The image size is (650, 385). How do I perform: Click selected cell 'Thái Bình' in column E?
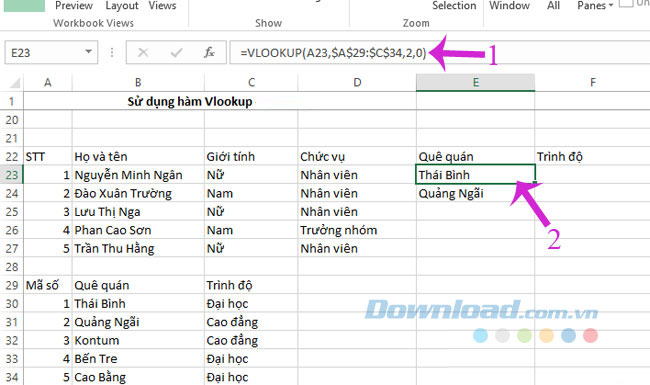475,174
